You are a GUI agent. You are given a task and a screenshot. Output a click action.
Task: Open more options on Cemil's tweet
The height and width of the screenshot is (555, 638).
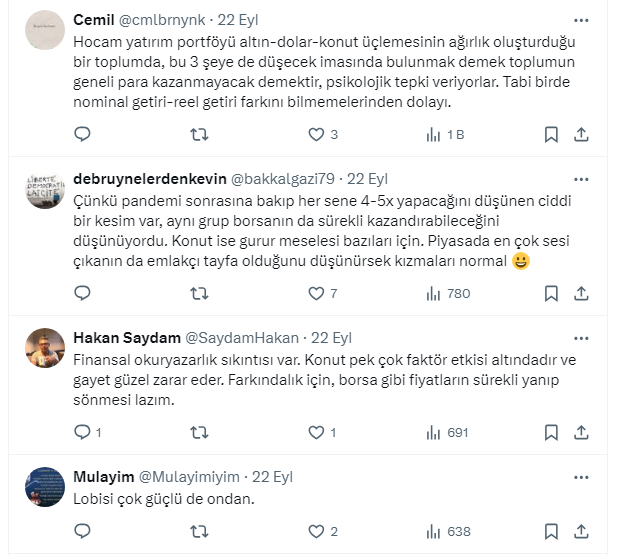(x=581, y=20)
